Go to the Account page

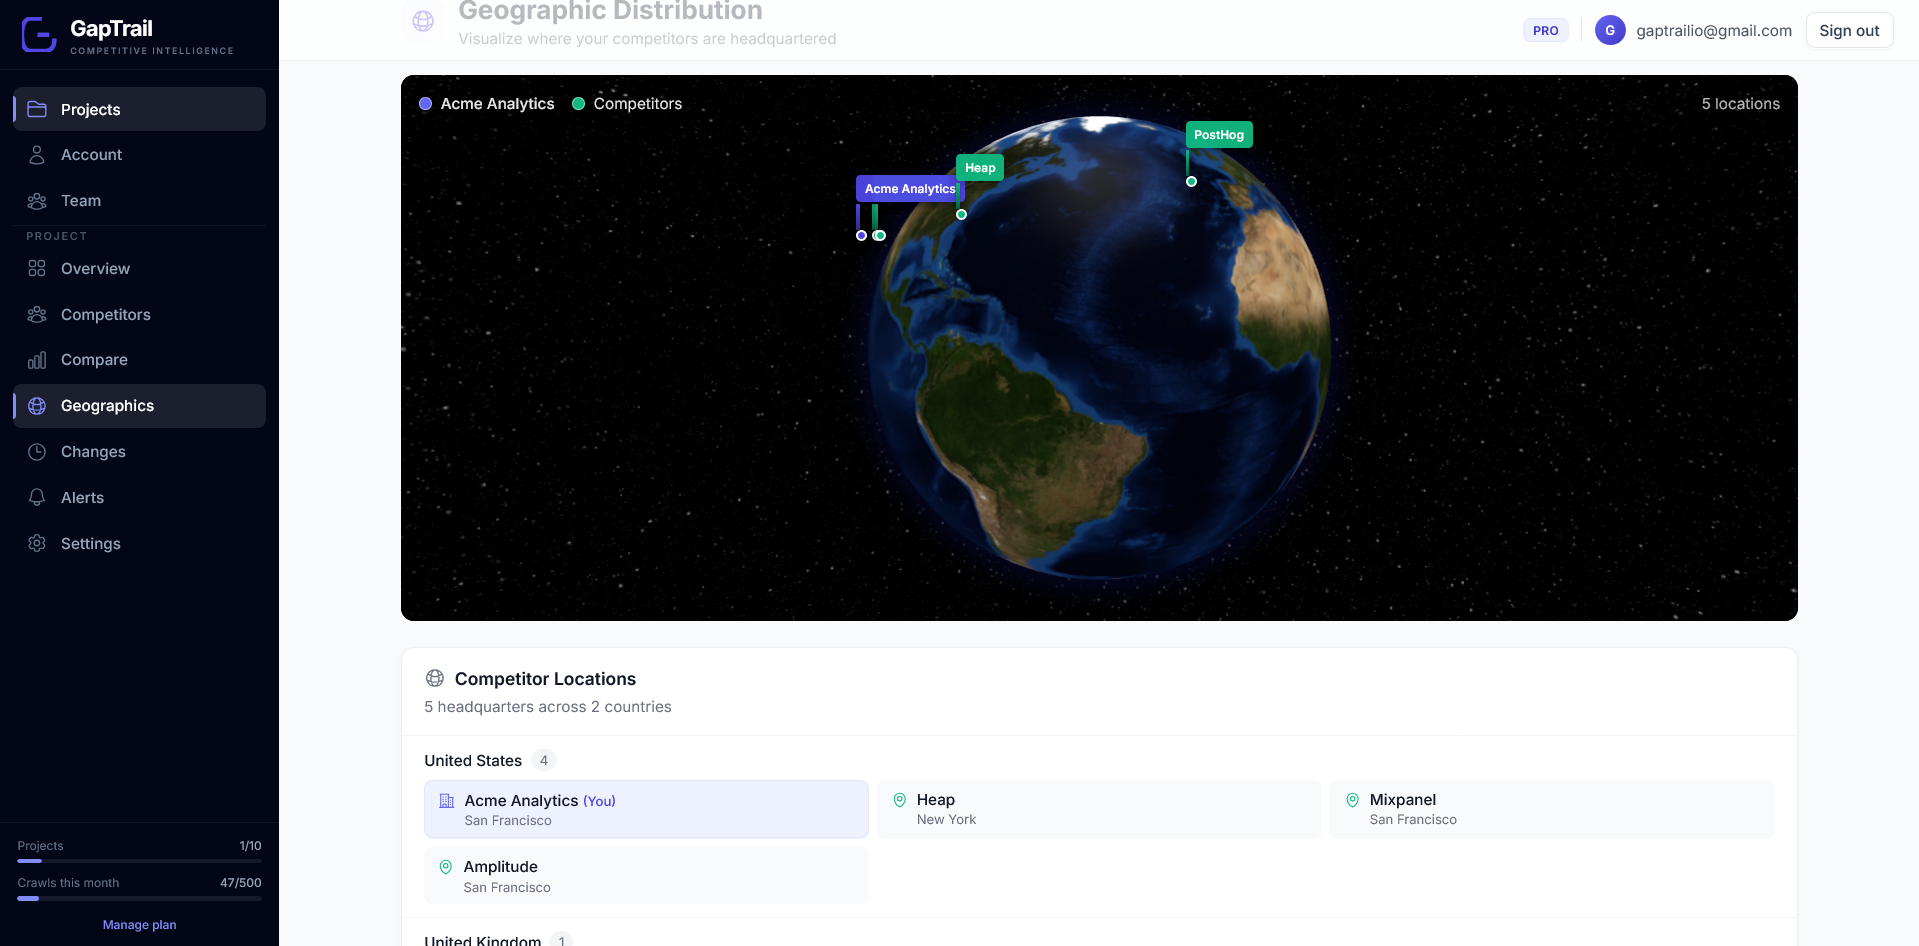coord(139,155)
